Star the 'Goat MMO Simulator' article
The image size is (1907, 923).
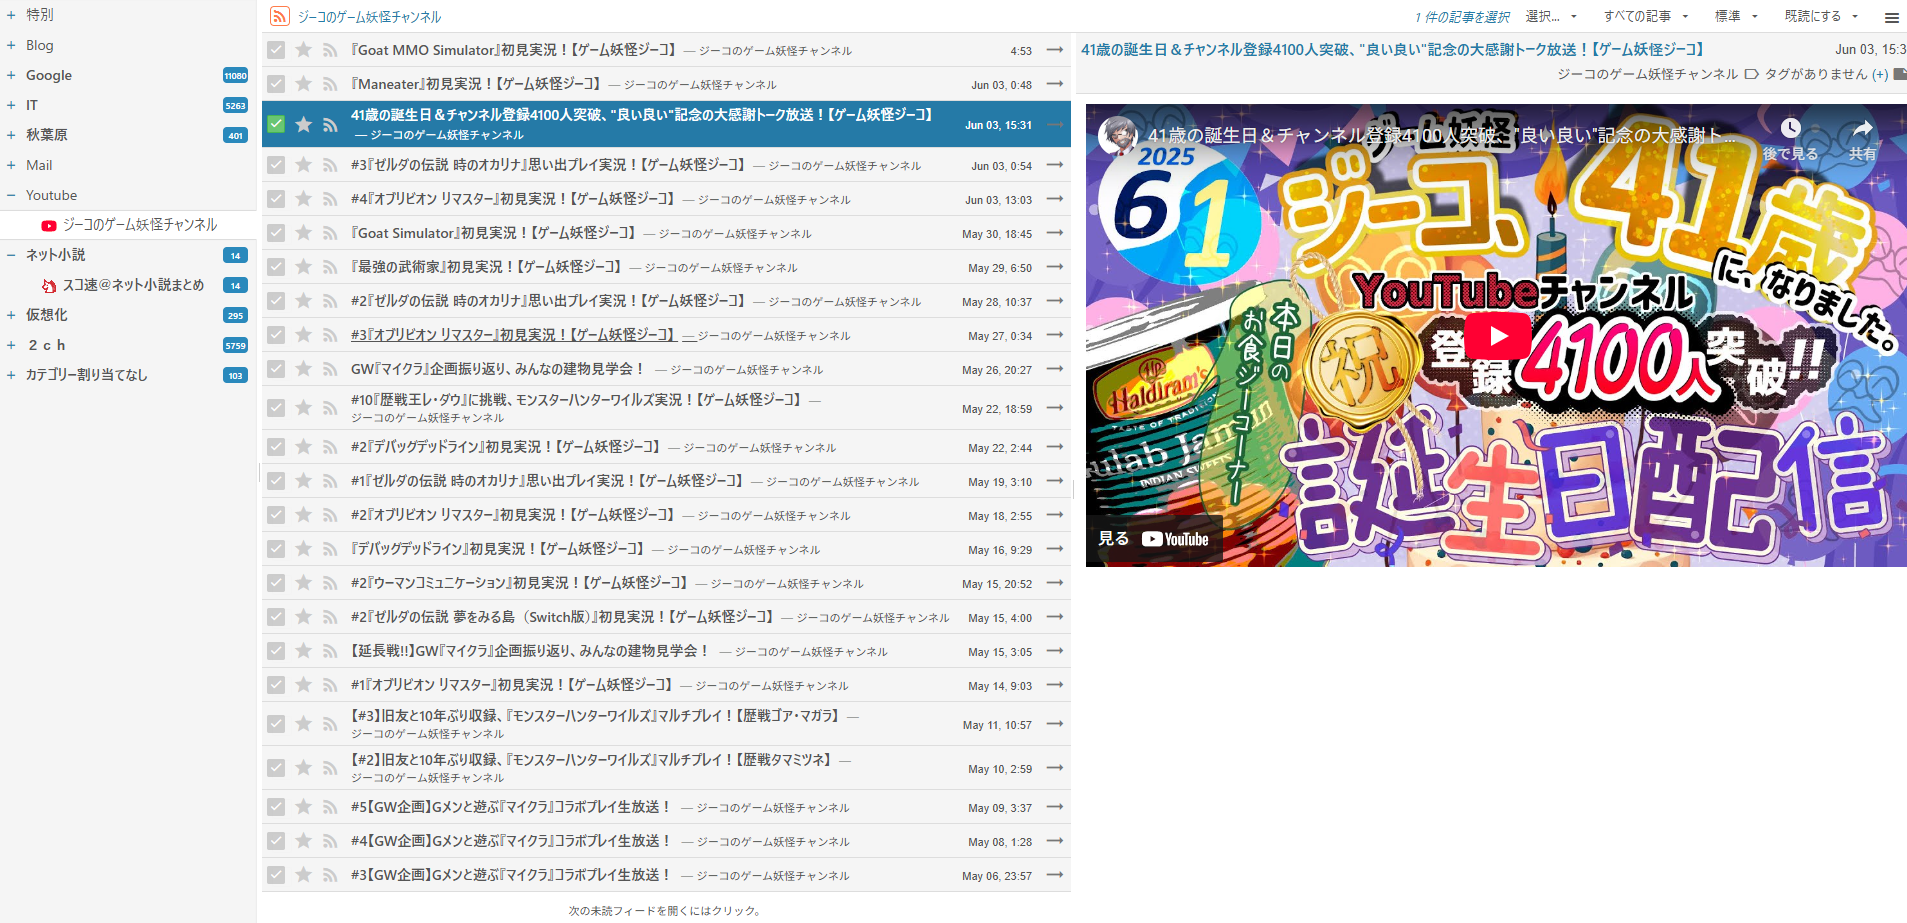304,50
